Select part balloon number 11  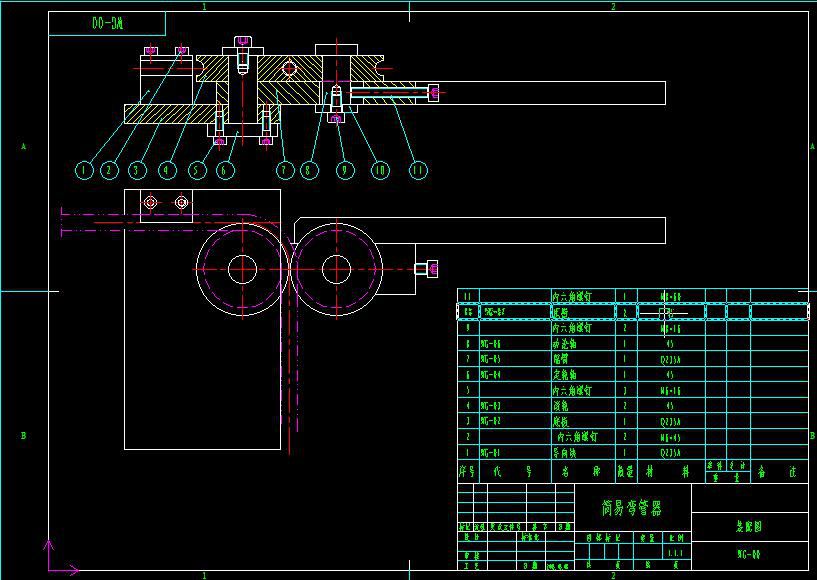click(x=418, y=170)
